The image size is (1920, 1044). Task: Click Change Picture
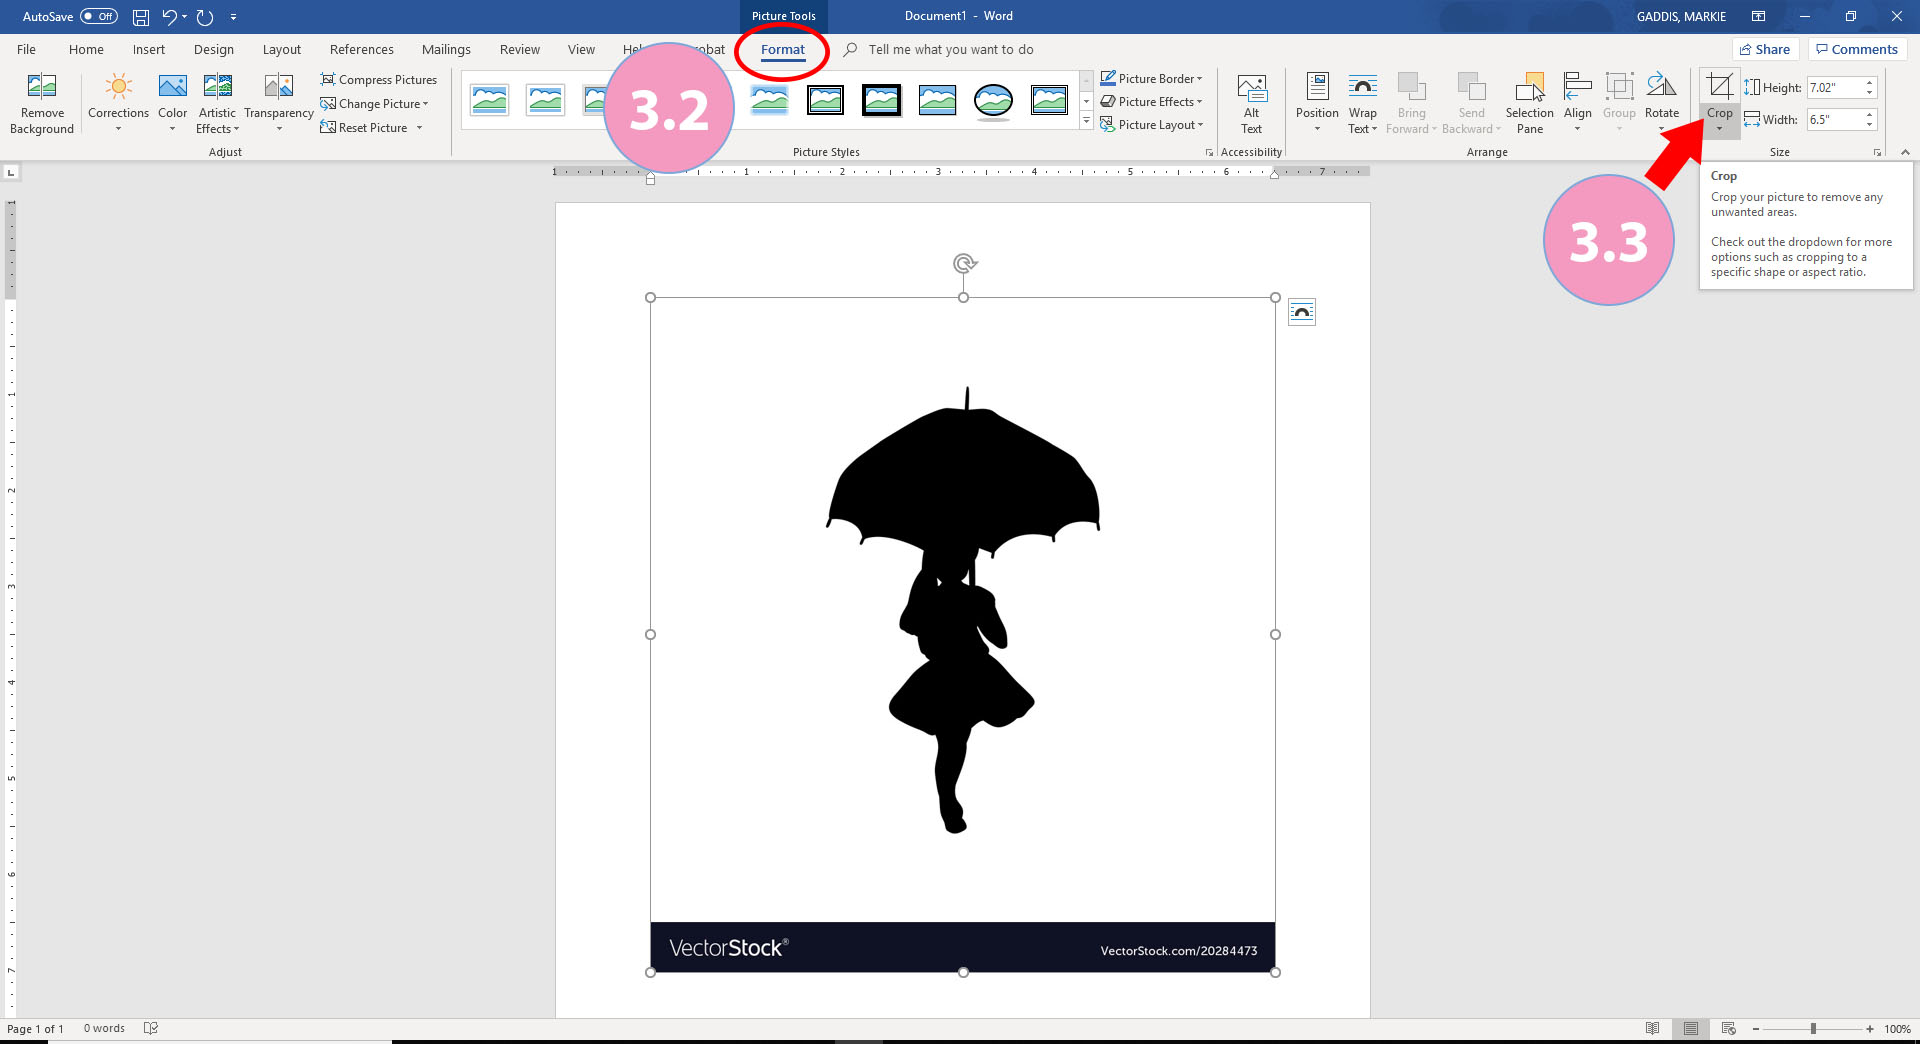pyautogui.click(x=374, y=104)
